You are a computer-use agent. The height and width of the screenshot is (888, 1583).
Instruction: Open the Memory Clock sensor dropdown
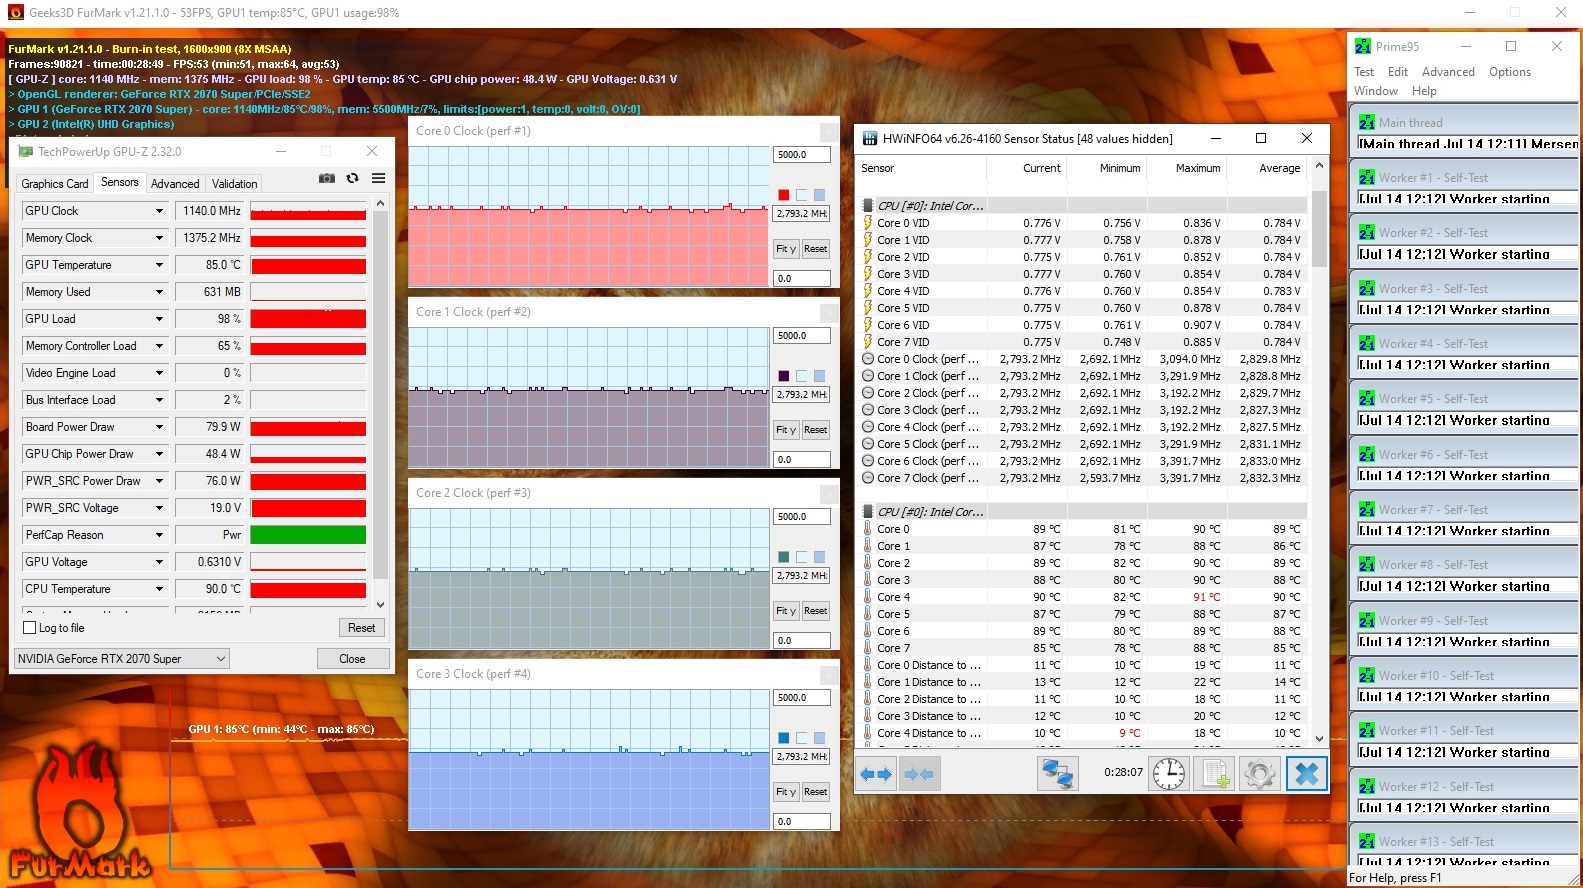(x=159, y=238)
